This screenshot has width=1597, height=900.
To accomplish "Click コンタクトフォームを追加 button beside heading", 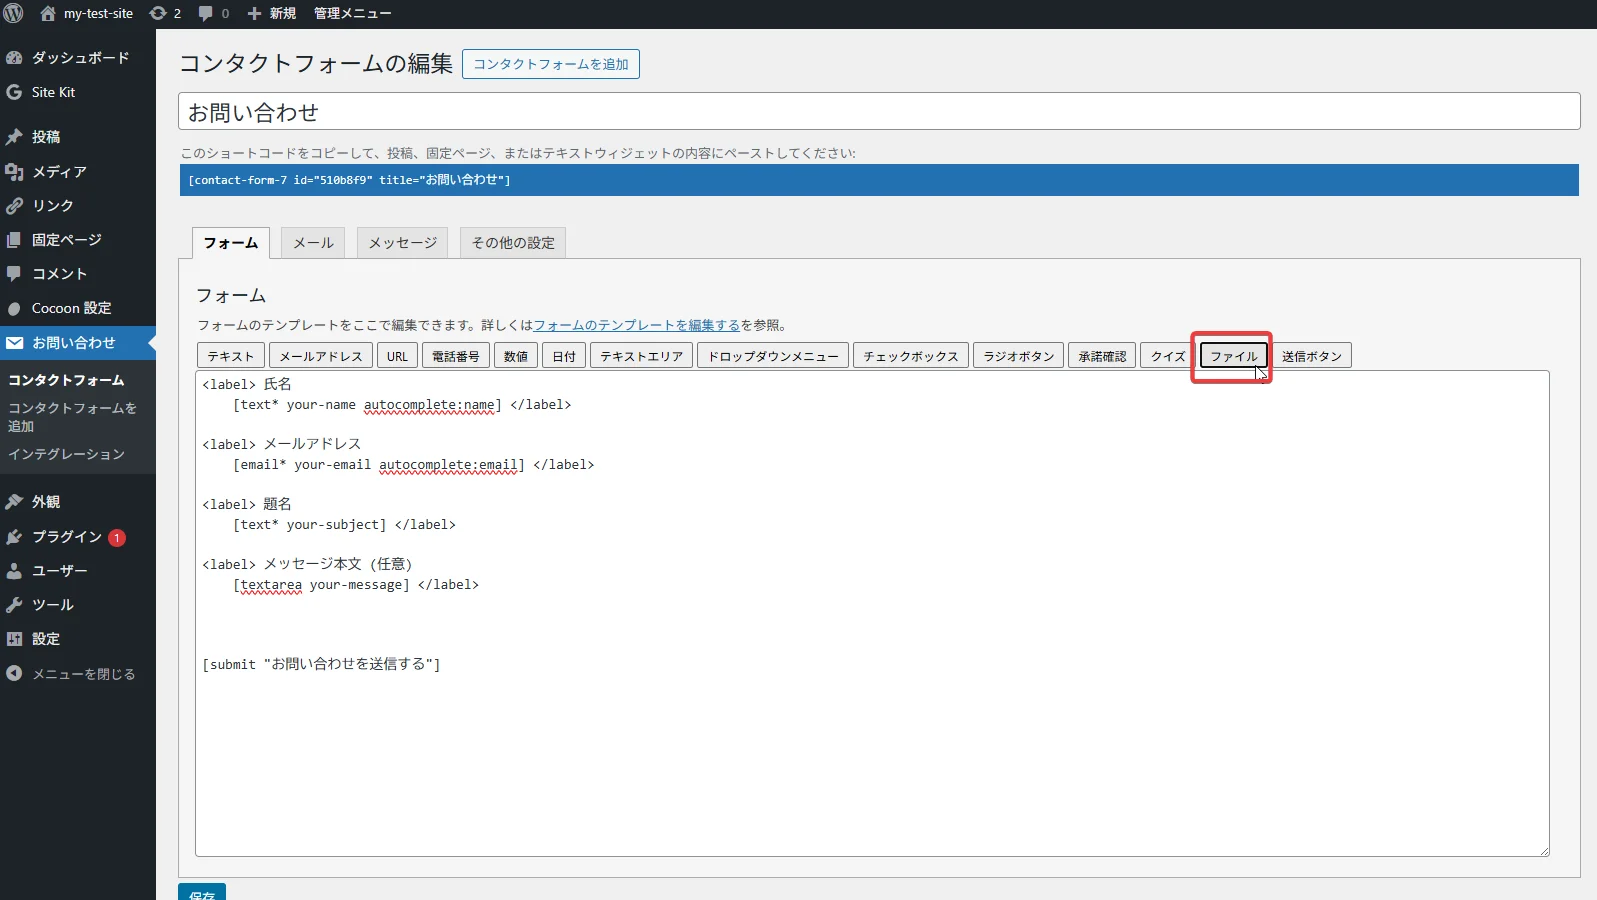I will 551,64.
